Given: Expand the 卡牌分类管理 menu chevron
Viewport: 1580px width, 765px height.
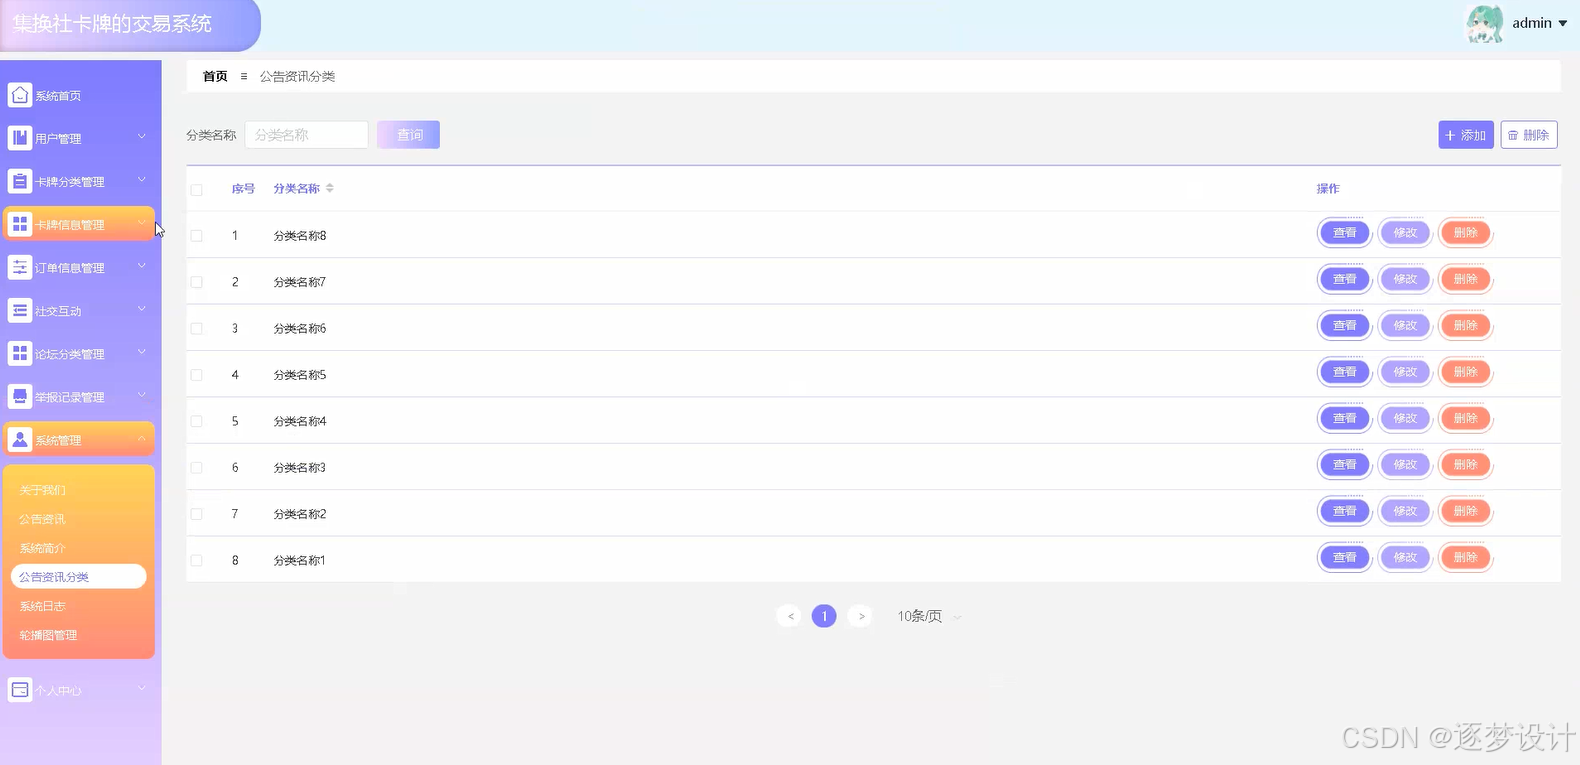Looking at the screenshot, I should (142, 179).
